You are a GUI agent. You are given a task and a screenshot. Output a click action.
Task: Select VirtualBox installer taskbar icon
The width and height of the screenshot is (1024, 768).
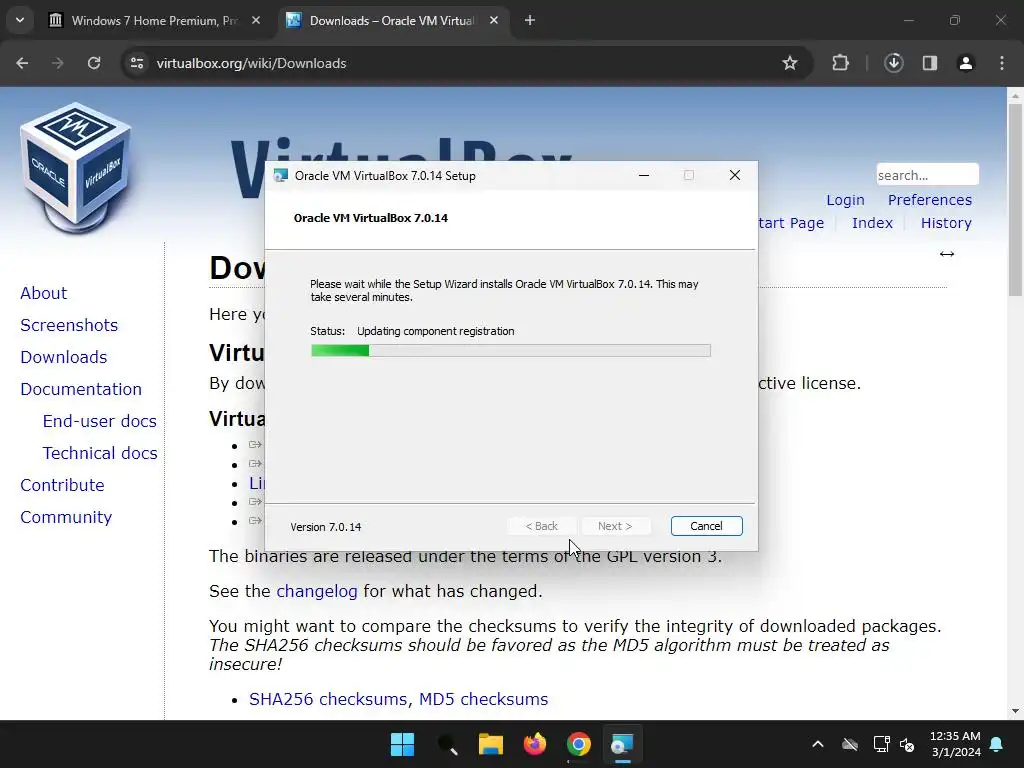(622, 744)
